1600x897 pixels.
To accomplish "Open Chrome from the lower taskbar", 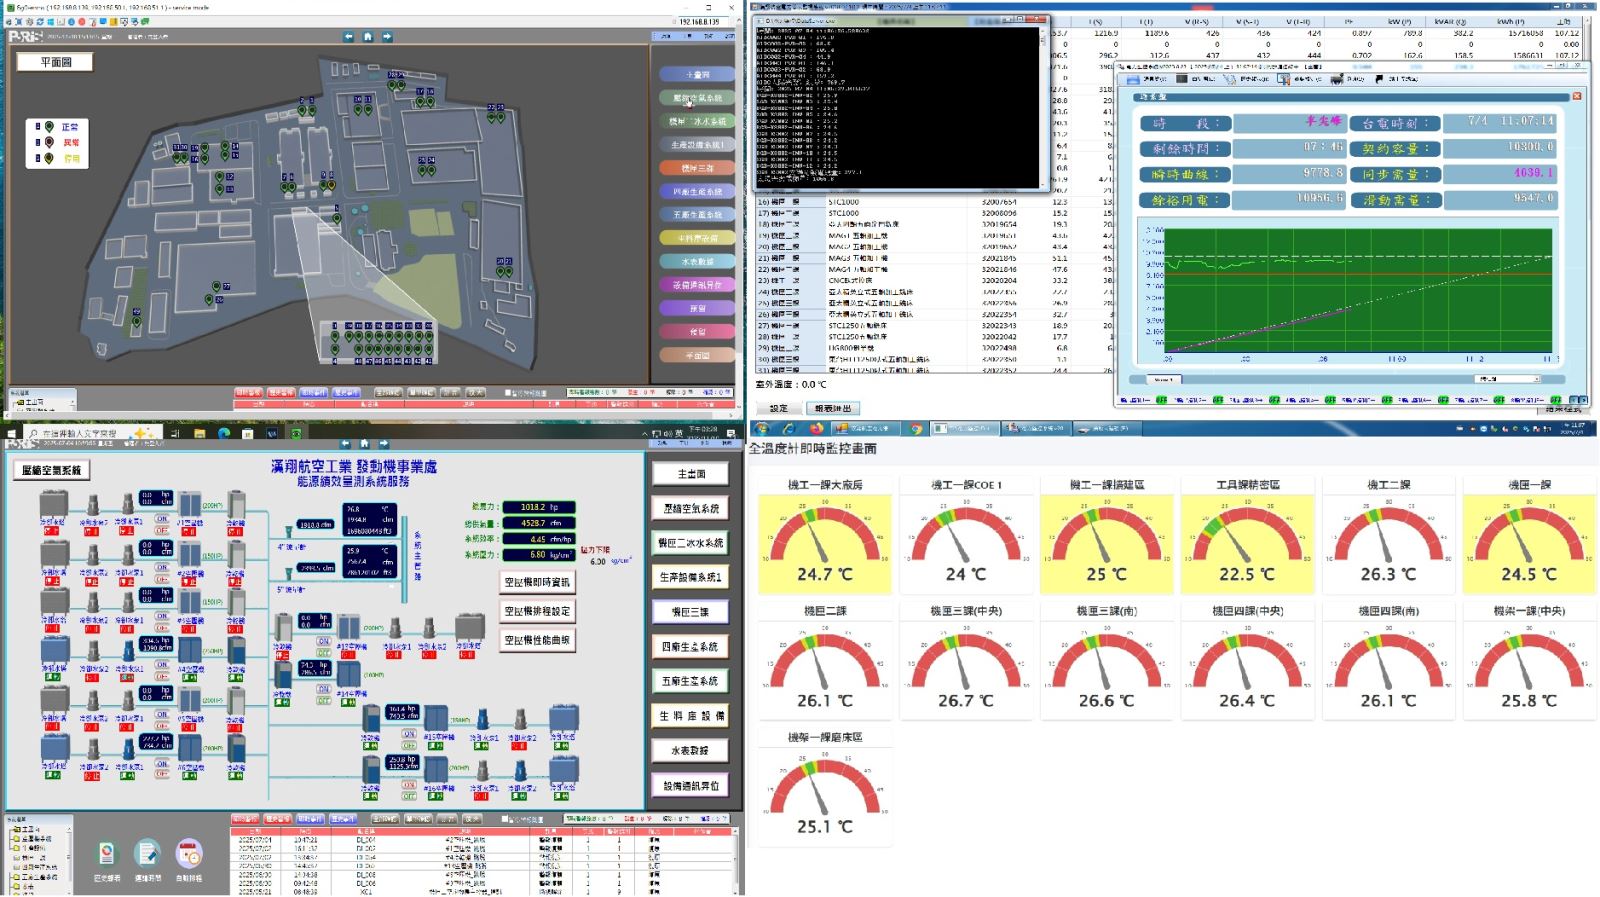I will (915, 429).
